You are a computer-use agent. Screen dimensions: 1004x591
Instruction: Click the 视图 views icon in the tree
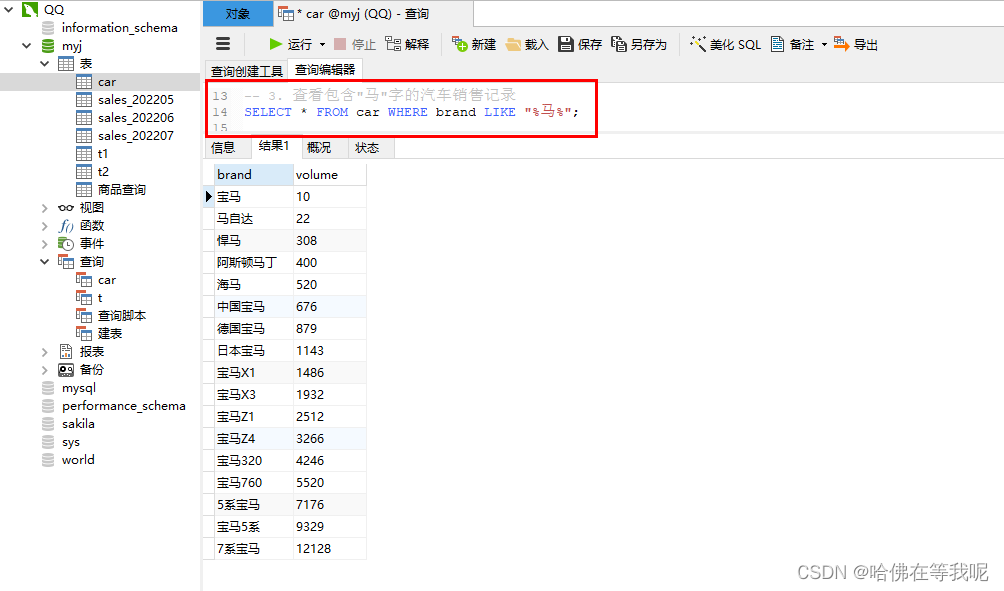coord(65,207)
